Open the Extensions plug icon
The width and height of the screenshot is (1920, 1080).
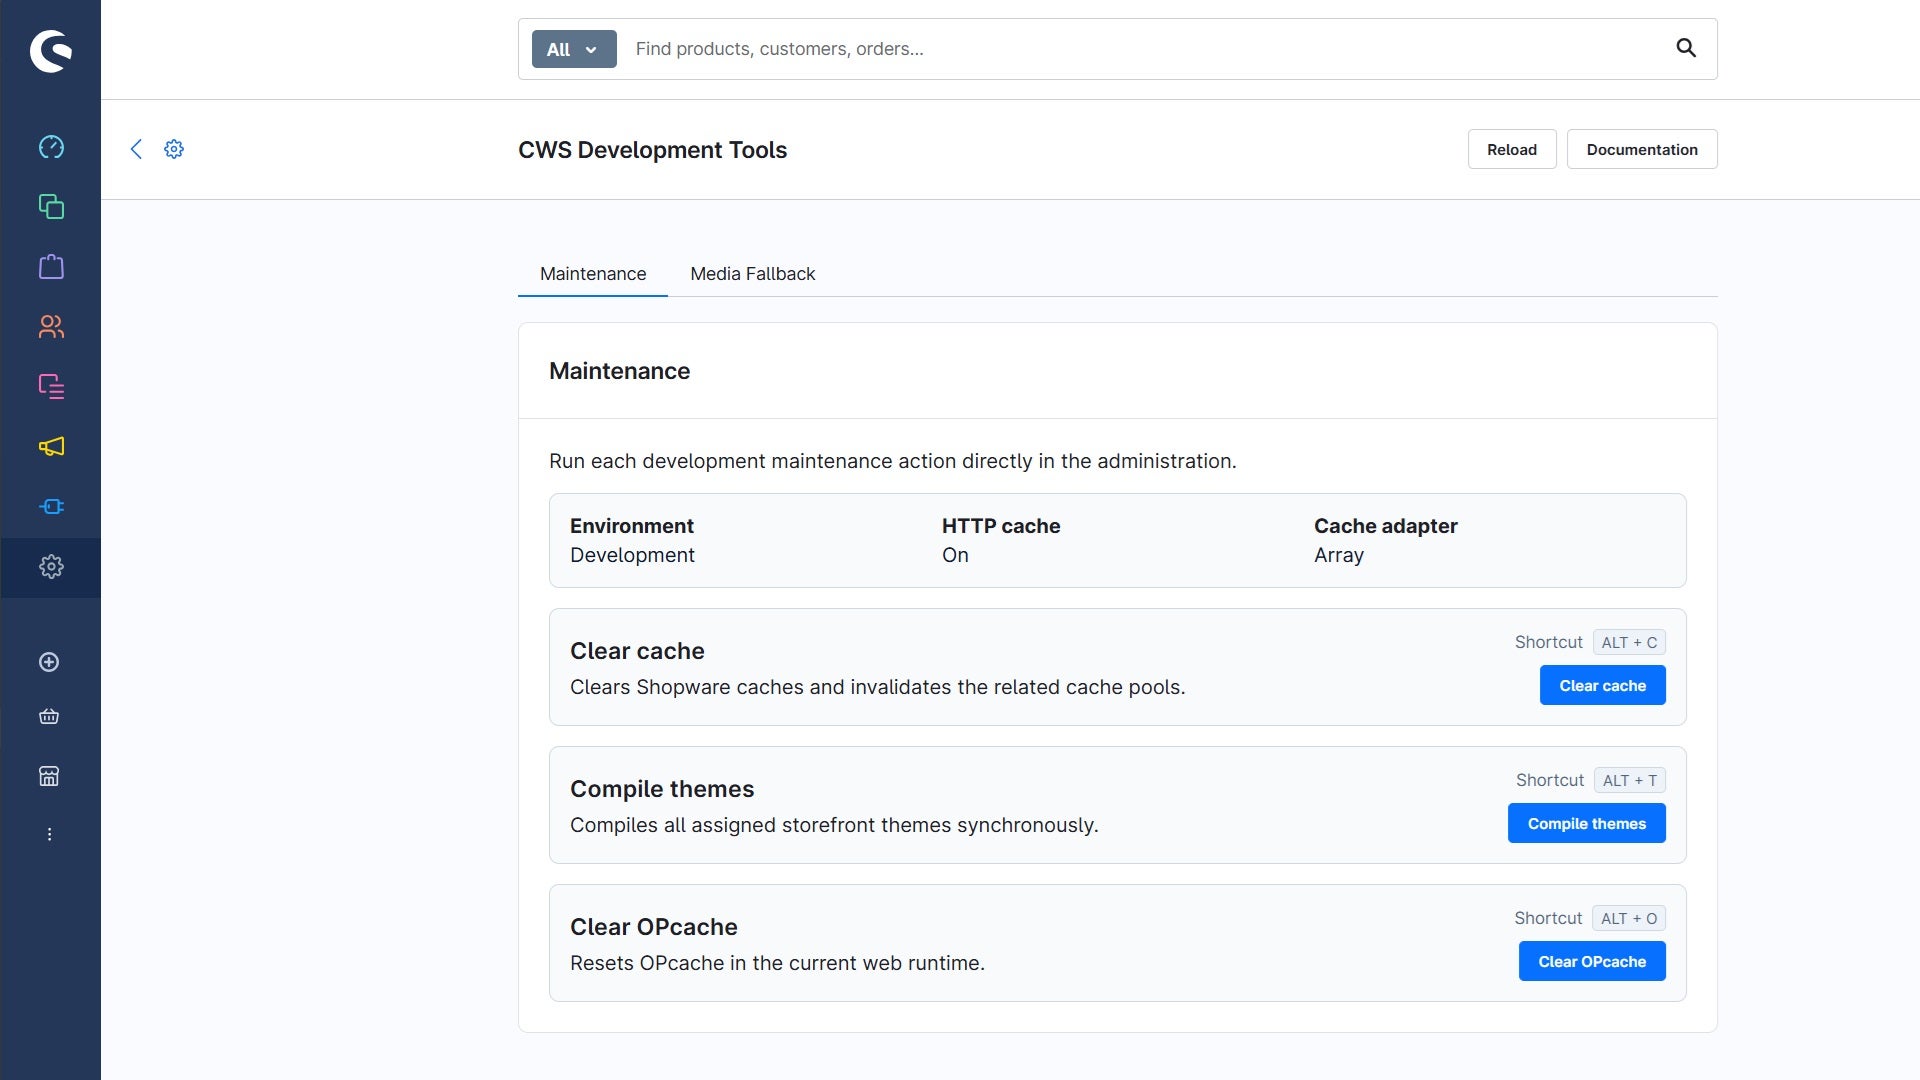point(51,507)
